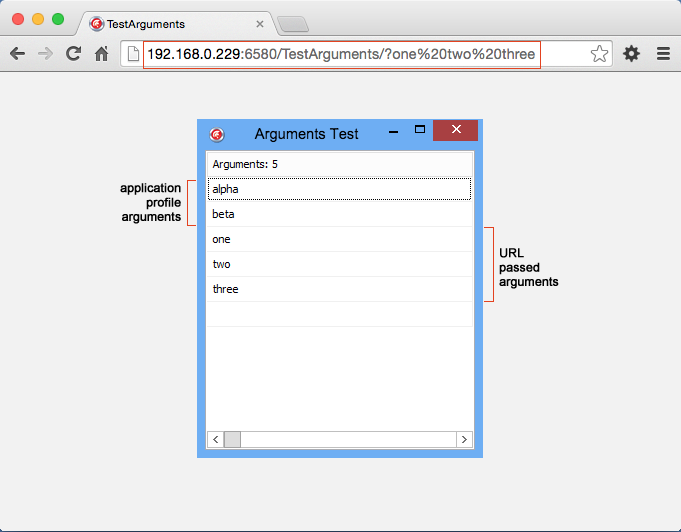The width and height of the screenshot is (681, 532).
Task: Go to the browser home page
Action: [x=101, y=54]
